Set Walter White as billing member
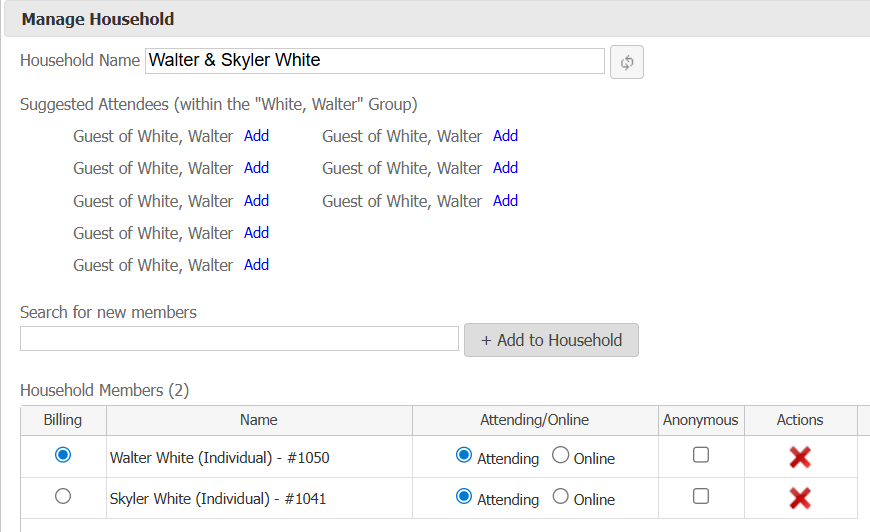The height and width of the screenshot is (532, 870). point(63,455)
